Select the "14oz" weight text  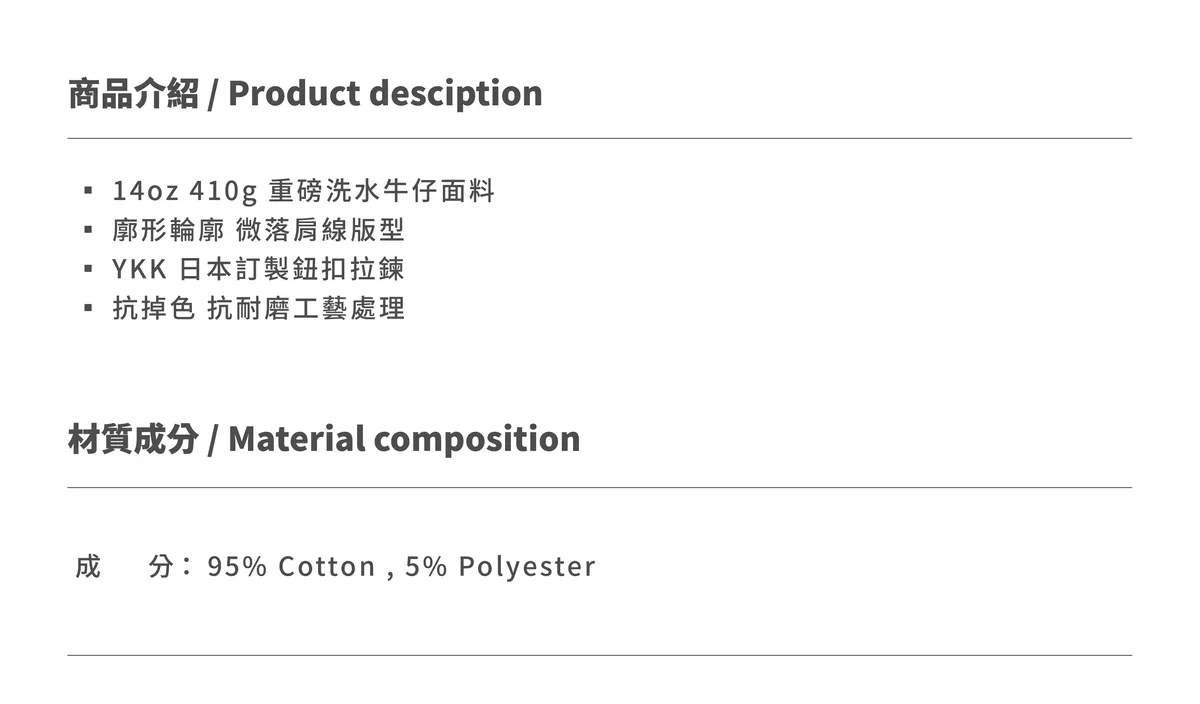pyautogui.click(x=146, y=191)
